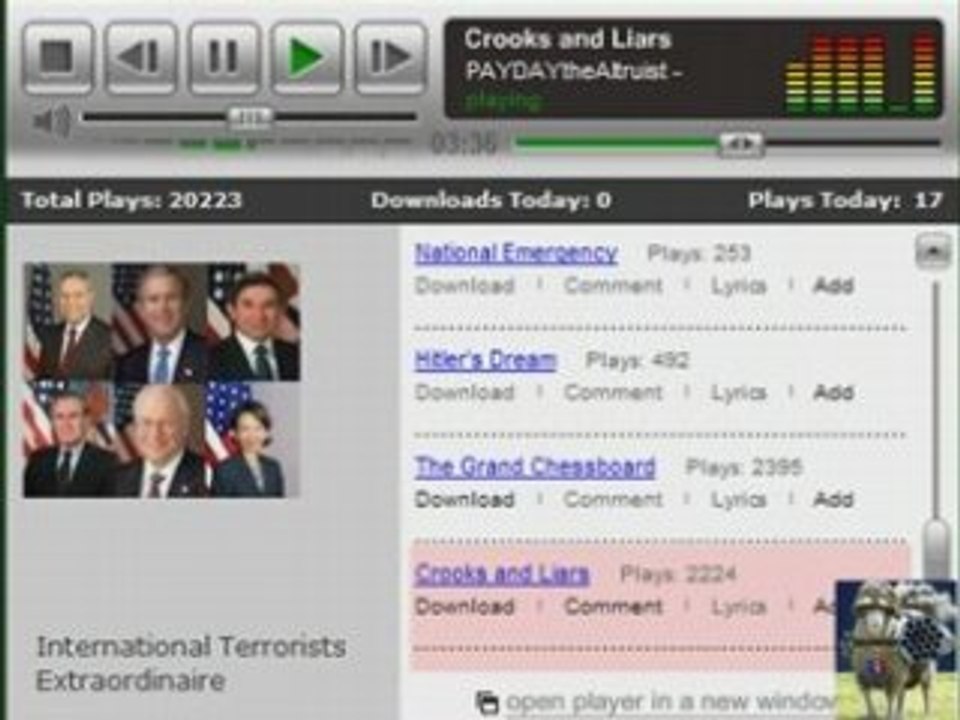
Task: Open player in a new window
Action: click(670, 702)
